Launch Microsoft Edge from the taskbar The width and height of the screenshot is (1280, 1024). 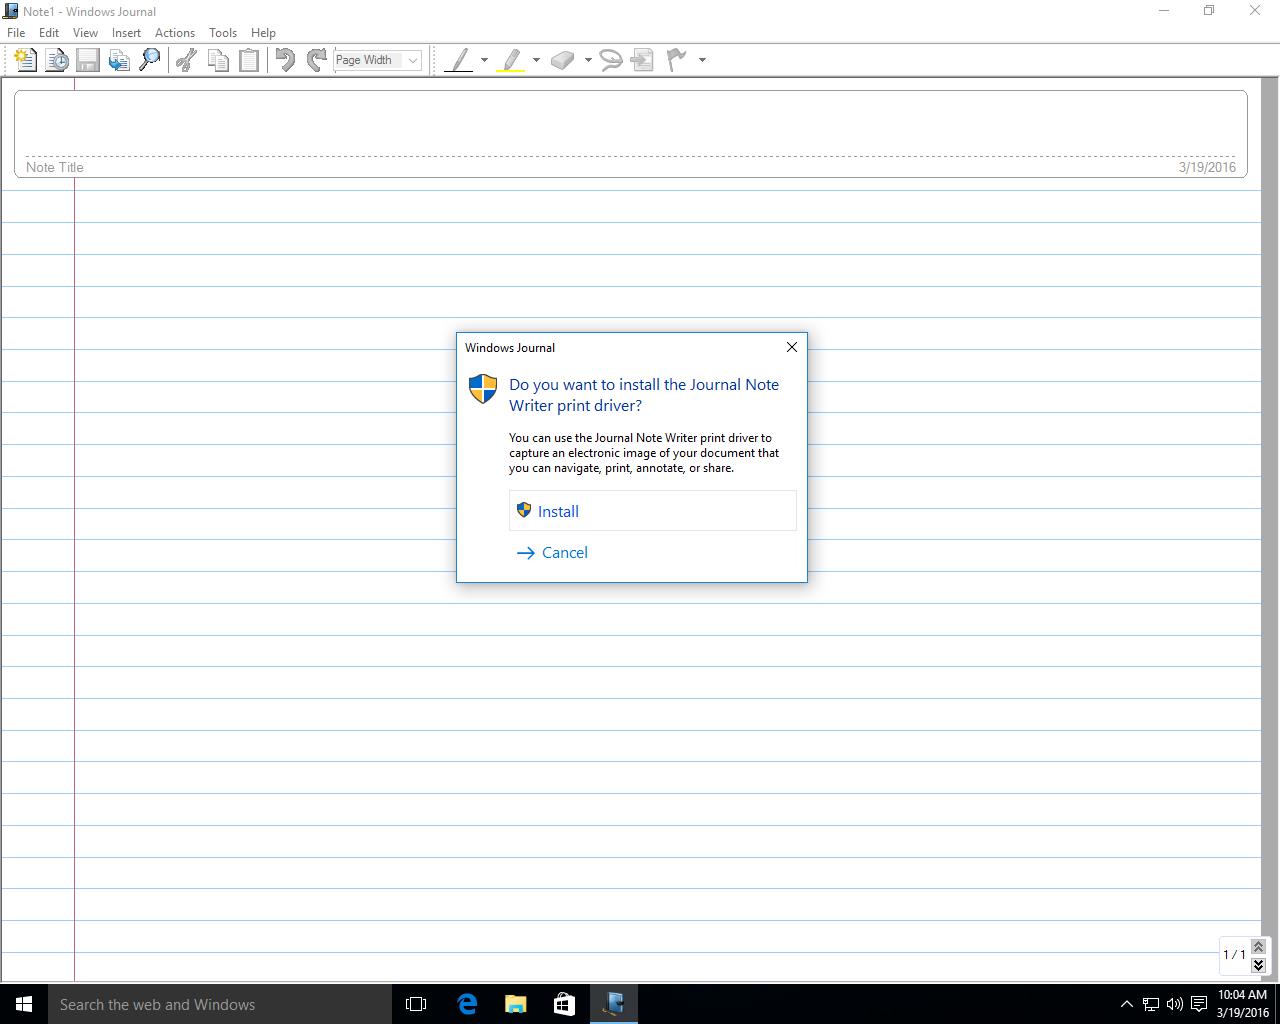pyautogui.click(x=466, y=1004)
